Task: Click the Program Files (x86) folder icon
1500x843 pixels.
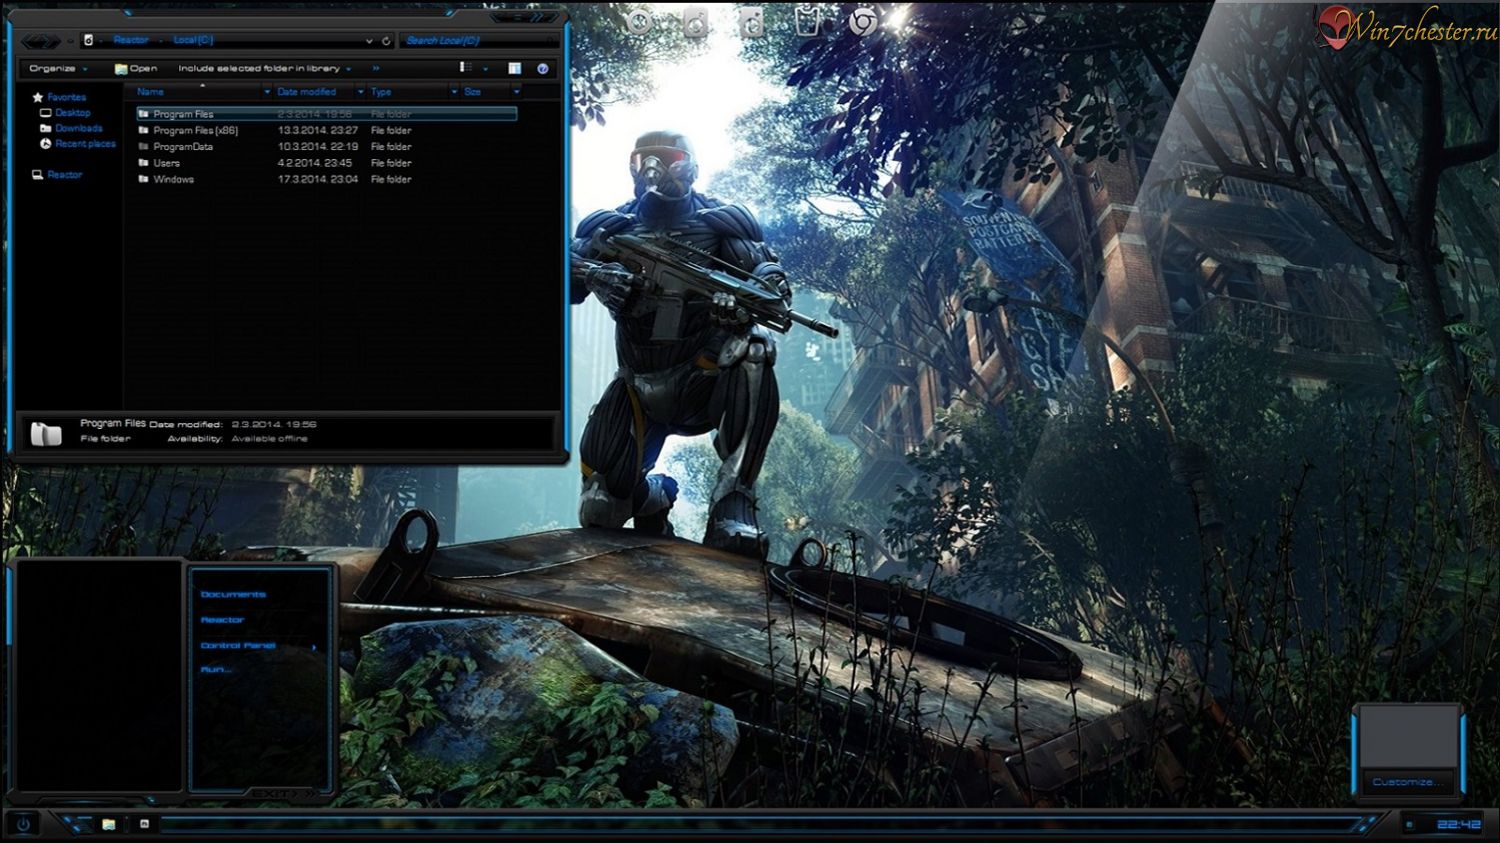Action: [x=143, y=130]
